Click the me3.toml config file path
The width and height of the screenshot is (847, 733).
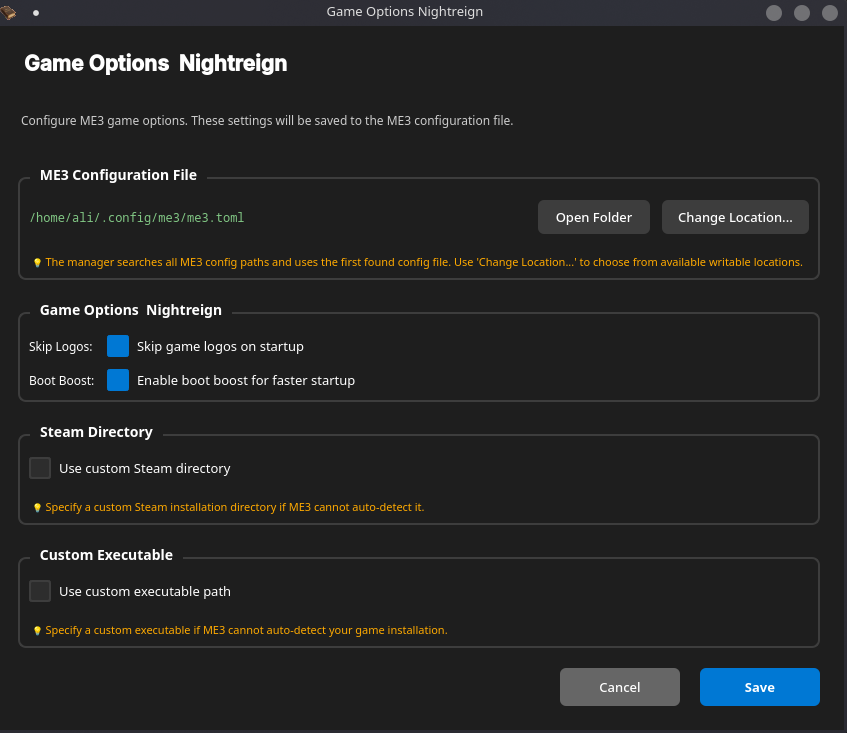pos(137,217)
